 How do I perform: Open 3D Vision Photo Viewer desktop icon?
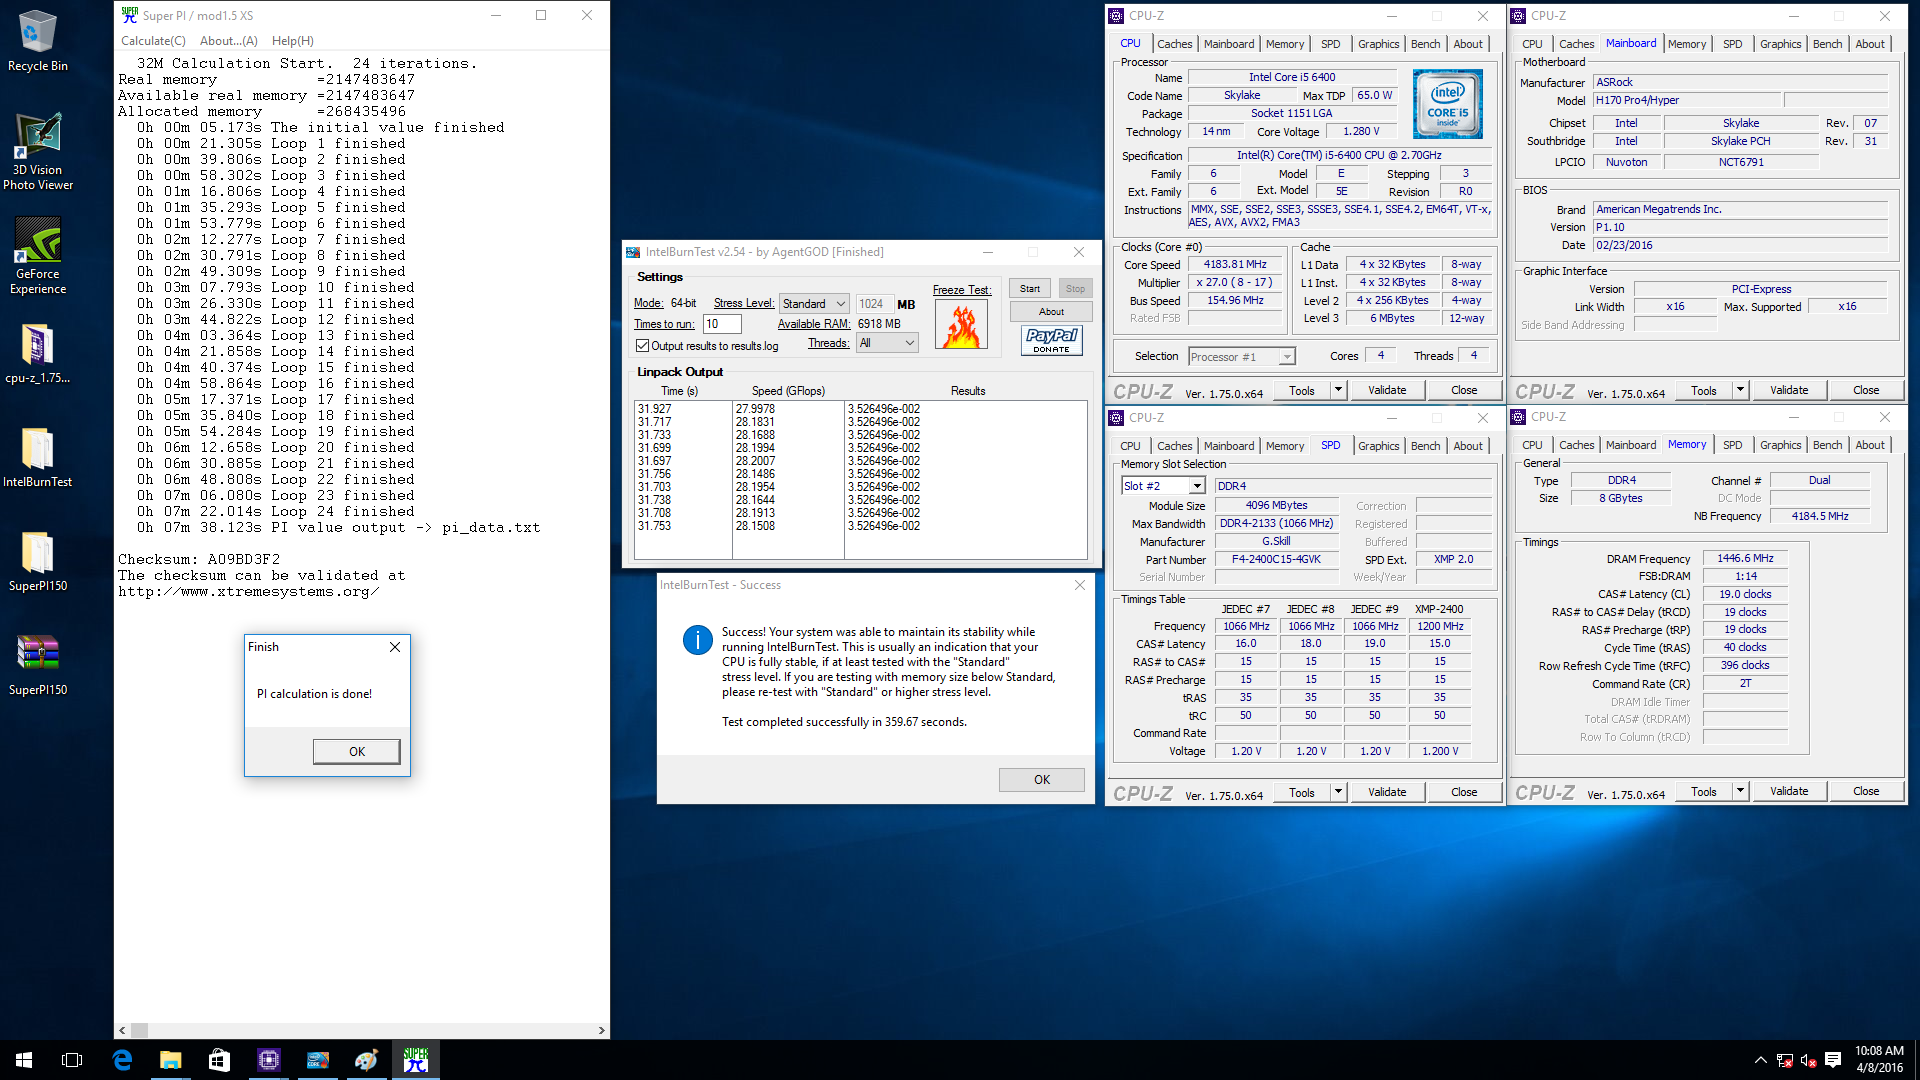click(37, 151)
